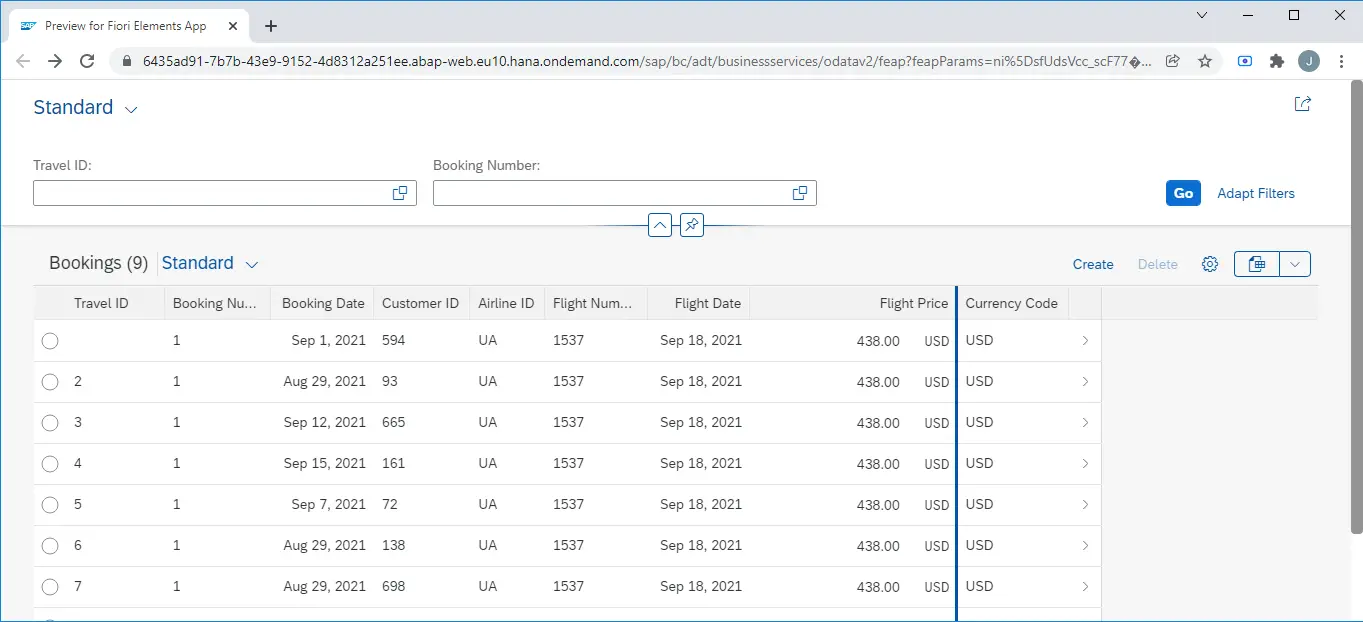
Task: Click the browser address bar URL
Action: pyautogui.click(x=648, y=61)
